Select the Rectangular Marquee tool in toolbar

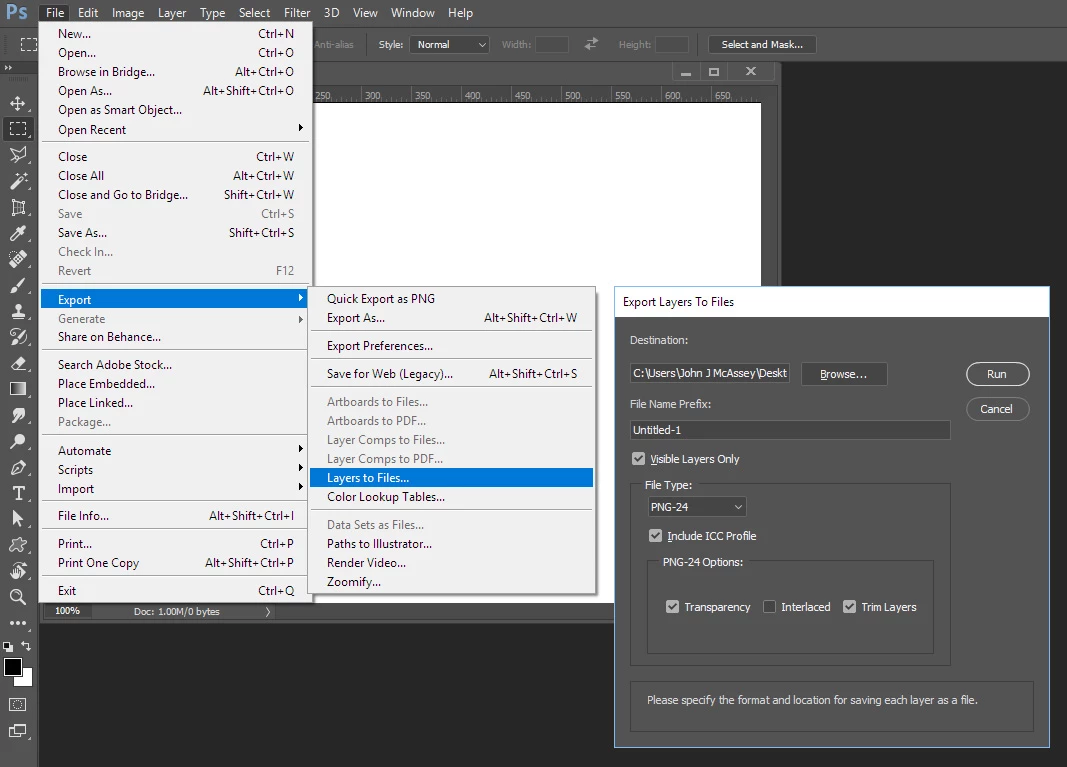[18, 129]
